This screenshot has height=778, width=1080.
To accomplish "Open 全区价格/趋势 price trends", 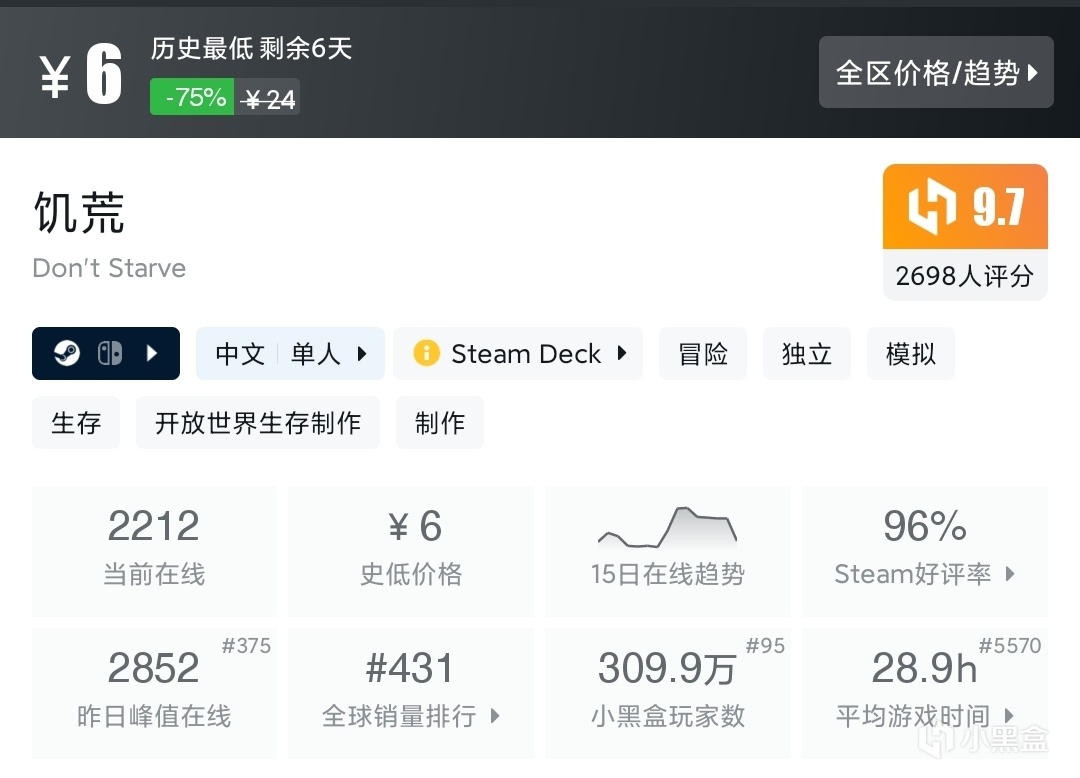I will [936, 72].
